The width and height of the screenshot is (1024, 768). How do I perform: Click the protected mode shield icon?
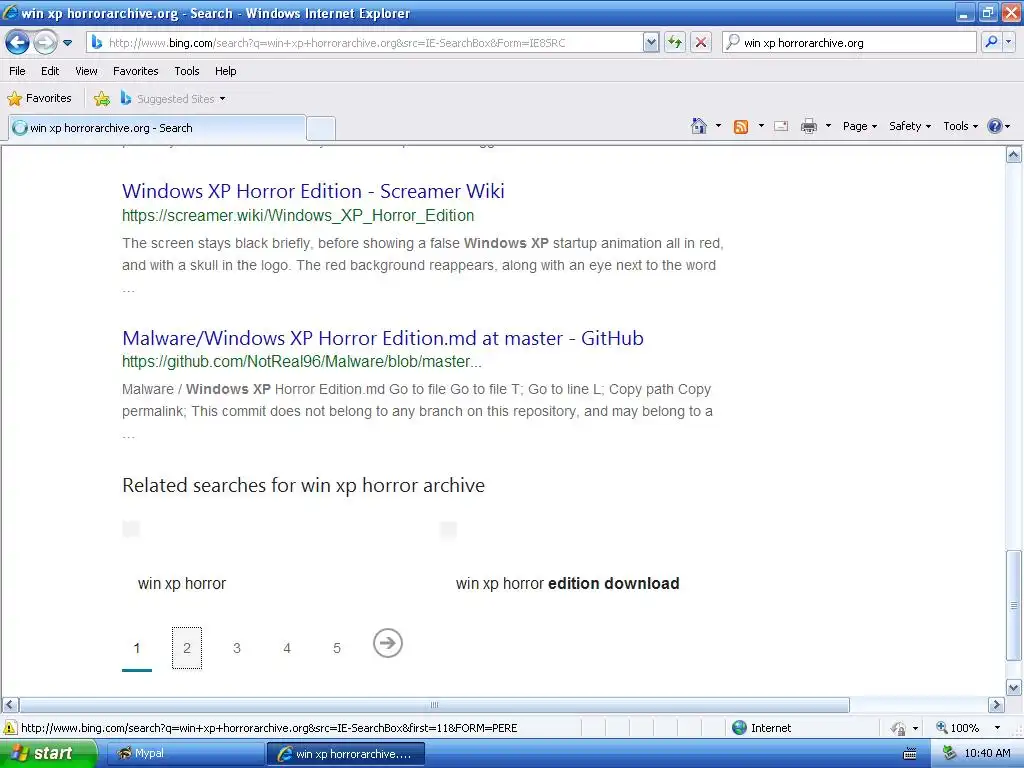click(x=899, y=728)
